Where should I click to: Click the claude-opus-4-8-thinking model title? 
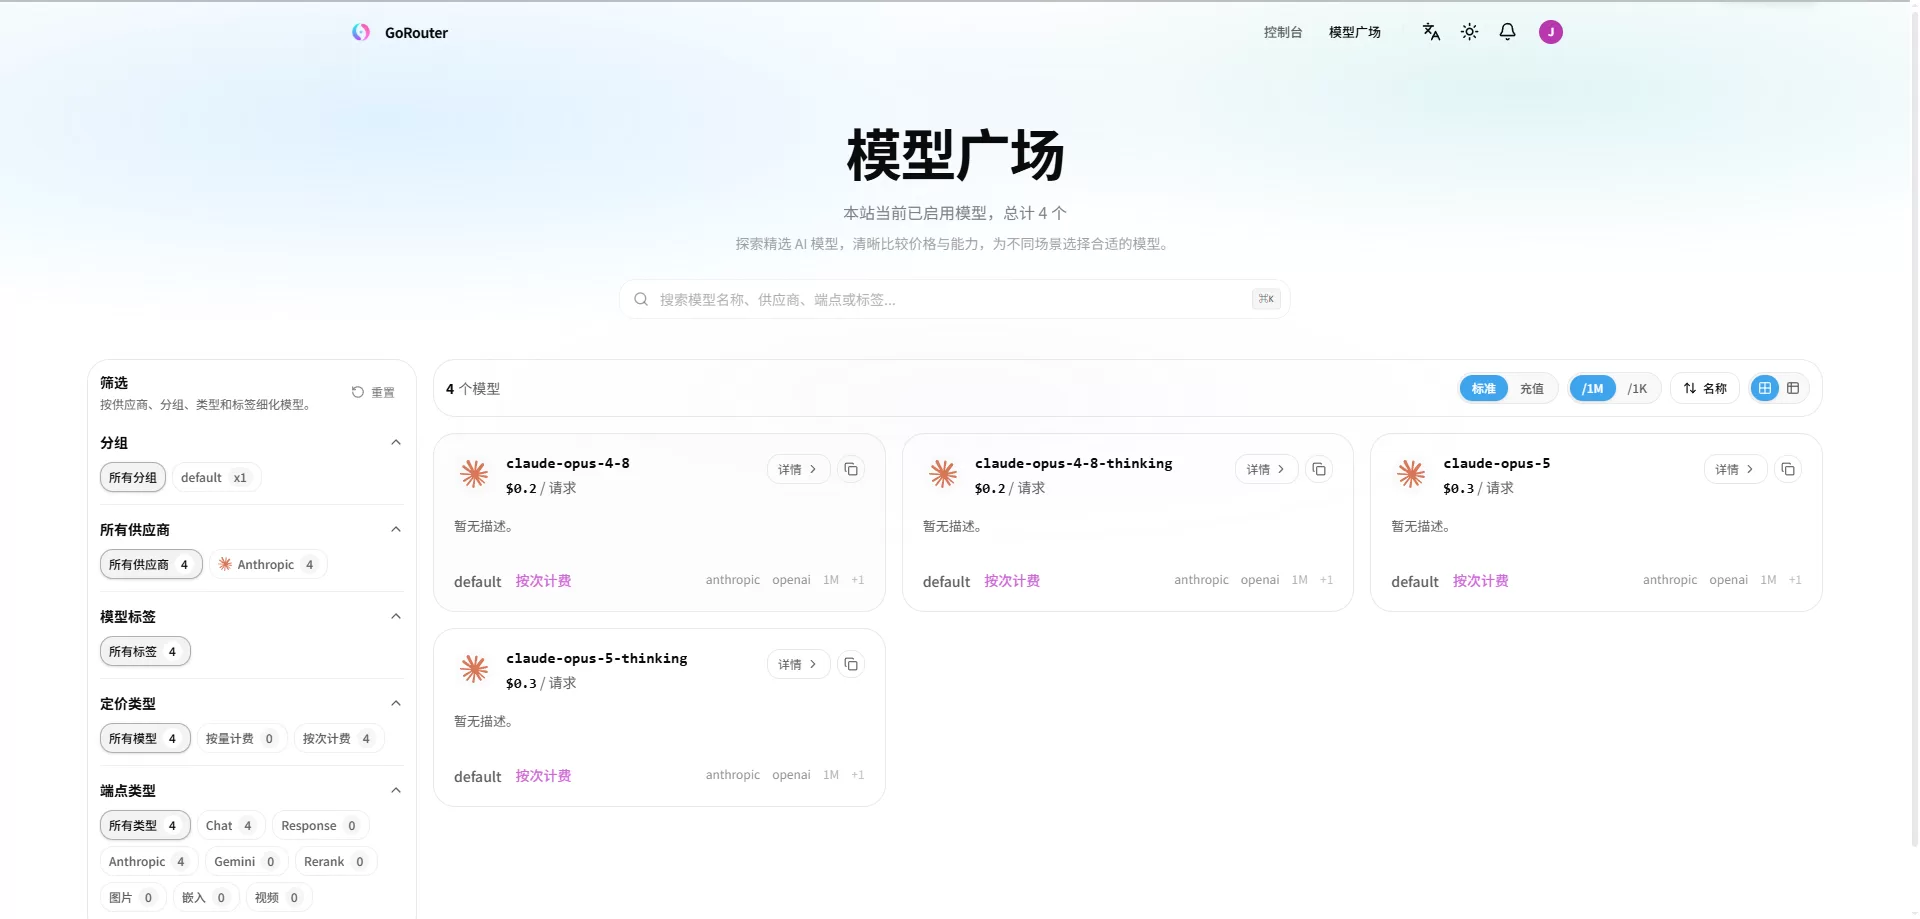click(x=1074, y=463)
